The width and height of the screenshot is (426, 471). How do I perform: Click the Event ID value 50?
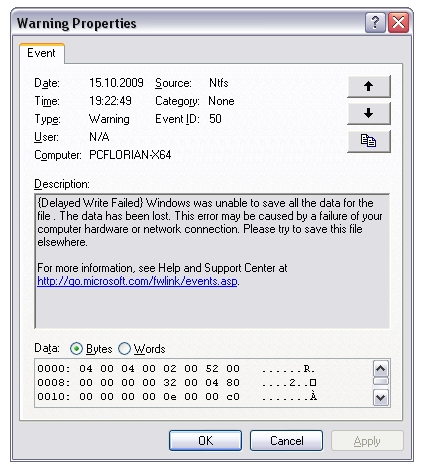(x=215, y=119)
